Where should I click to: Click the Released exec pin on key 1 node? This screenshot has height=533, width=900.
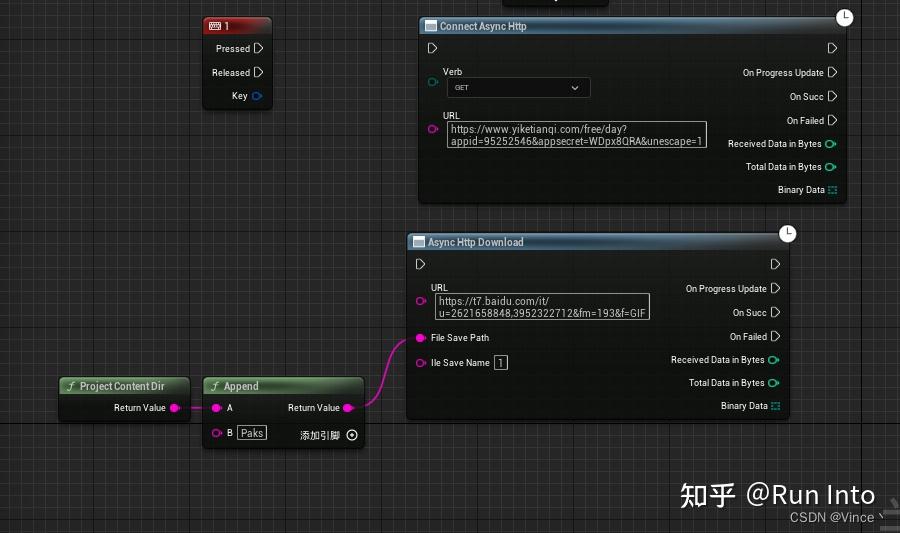[258, 72]
